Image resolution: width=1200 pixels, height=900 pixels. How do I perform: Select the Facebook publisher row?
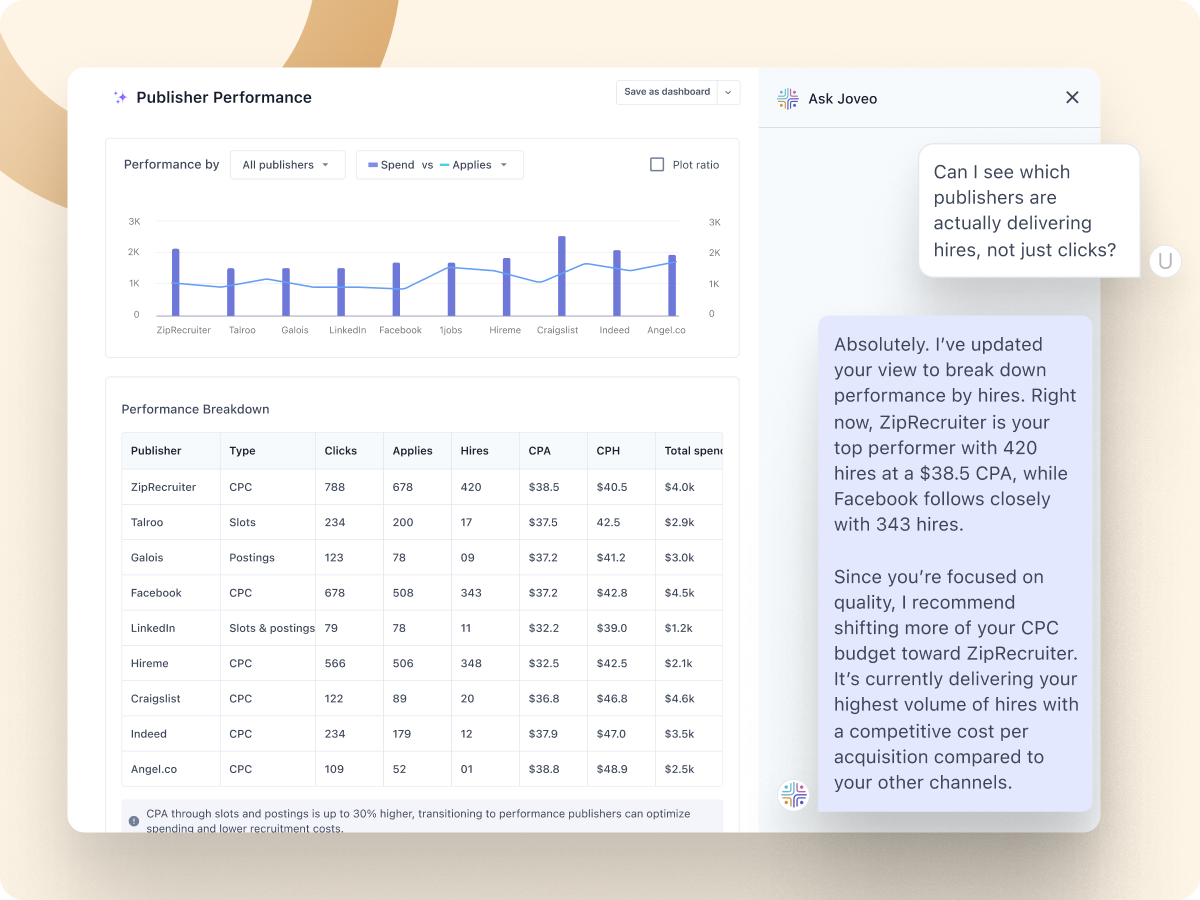tap(156, 593)
